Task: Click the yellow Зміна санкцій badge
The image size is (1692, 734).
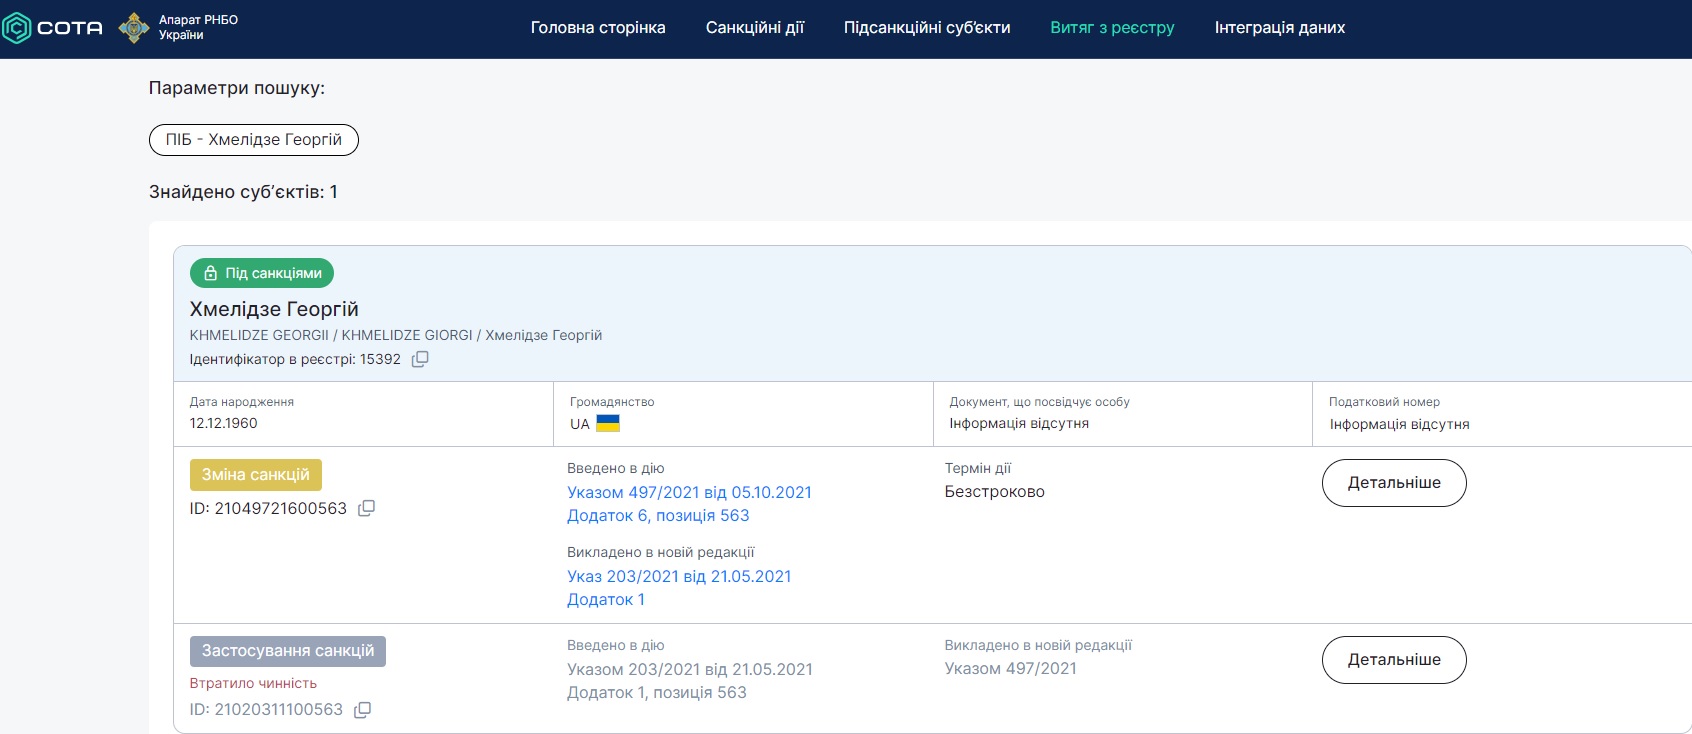Action: coord(256,475)
